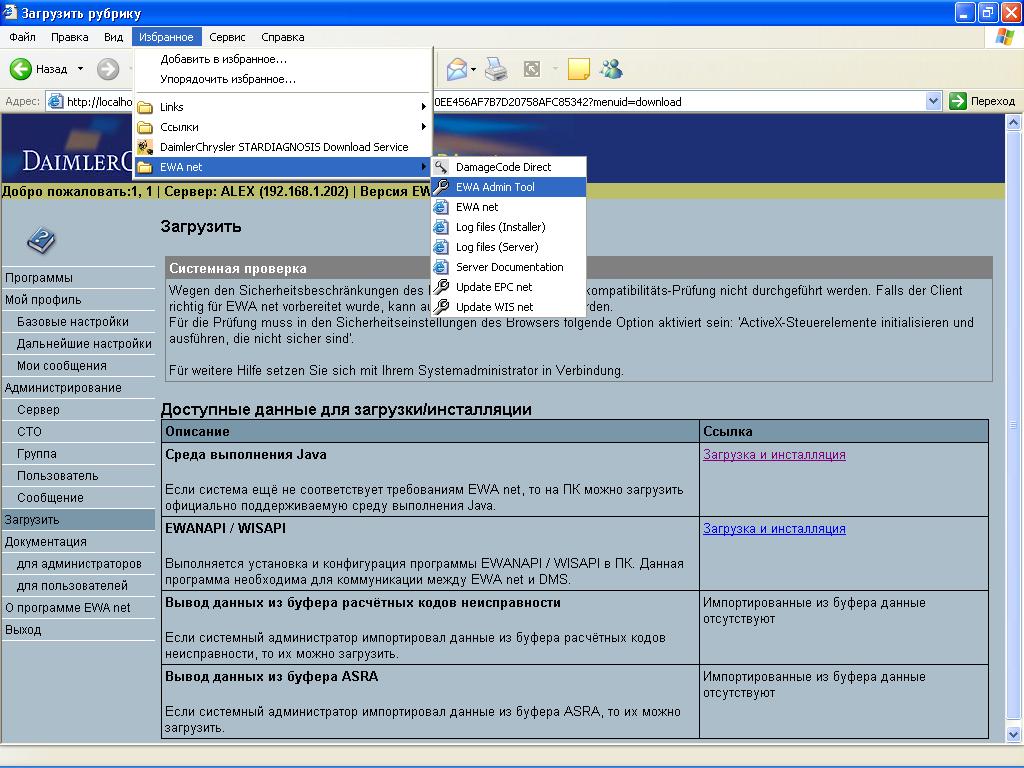Open the Правка menu
This screenshot has height=768, width=1024.
69,37
